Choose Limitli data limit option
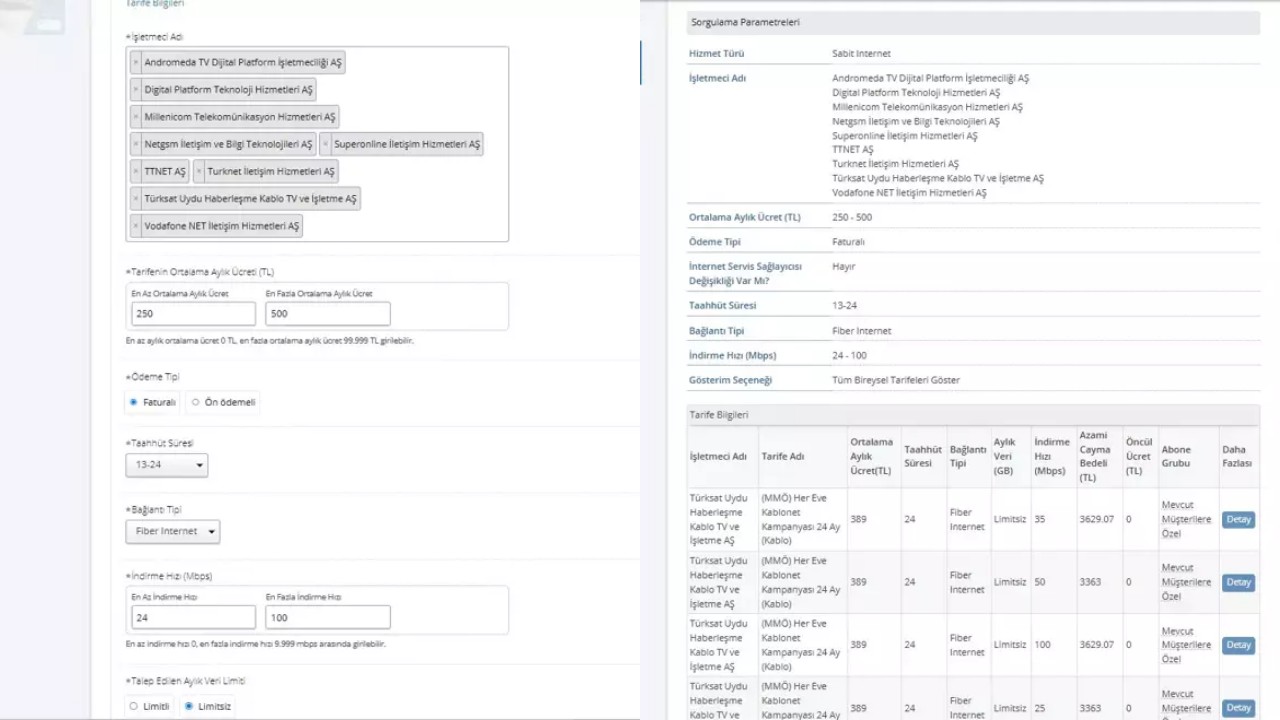 pos(134,706)
